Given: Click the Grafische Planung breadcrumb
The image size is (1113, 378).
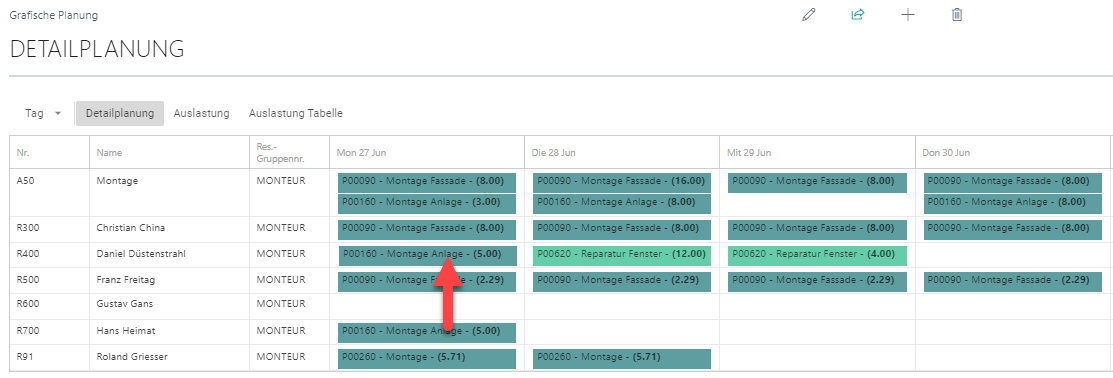Looking at the screenshot, I should click(x=54, y=15).
